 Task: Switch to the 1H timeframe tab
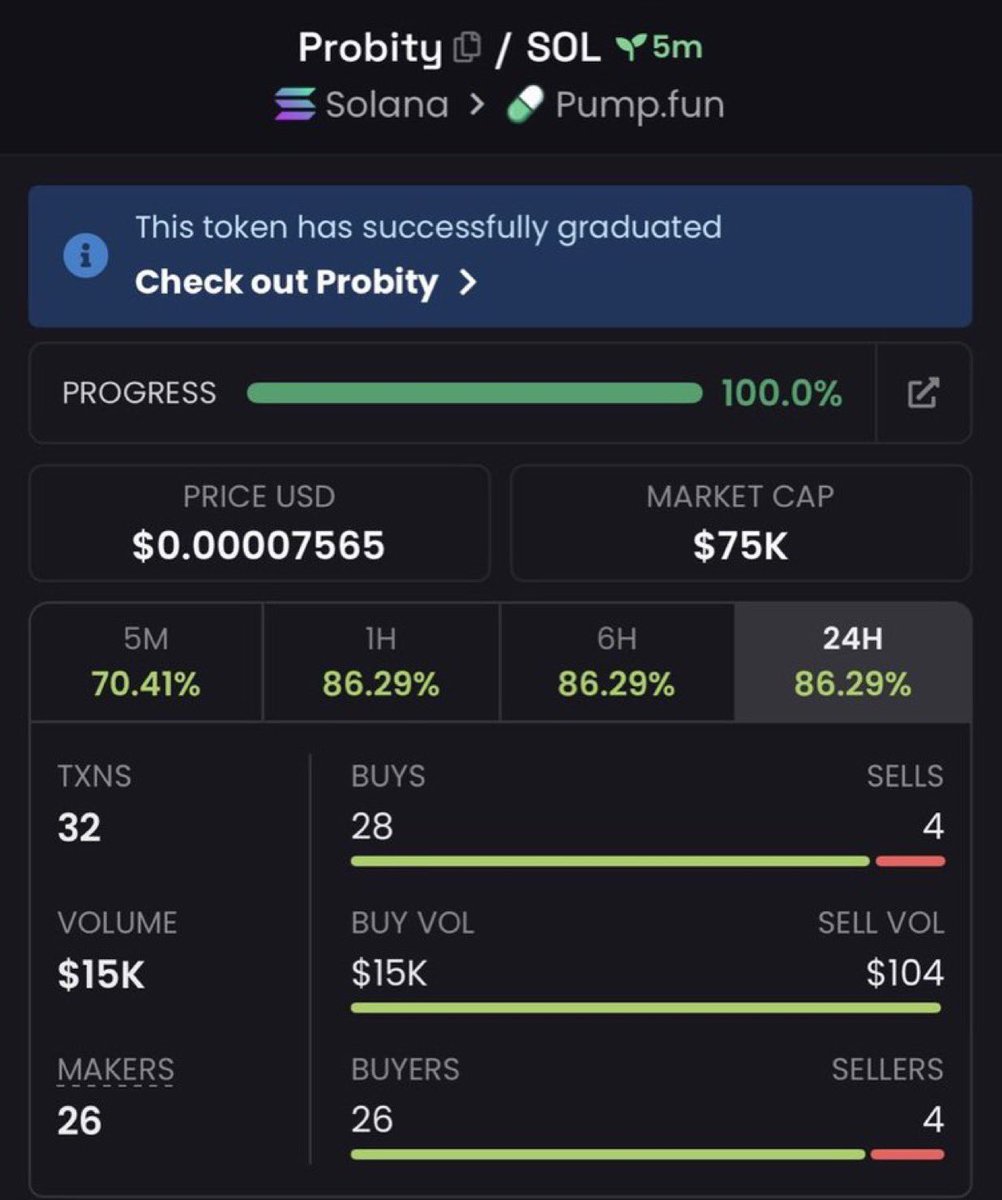(380, 662)
